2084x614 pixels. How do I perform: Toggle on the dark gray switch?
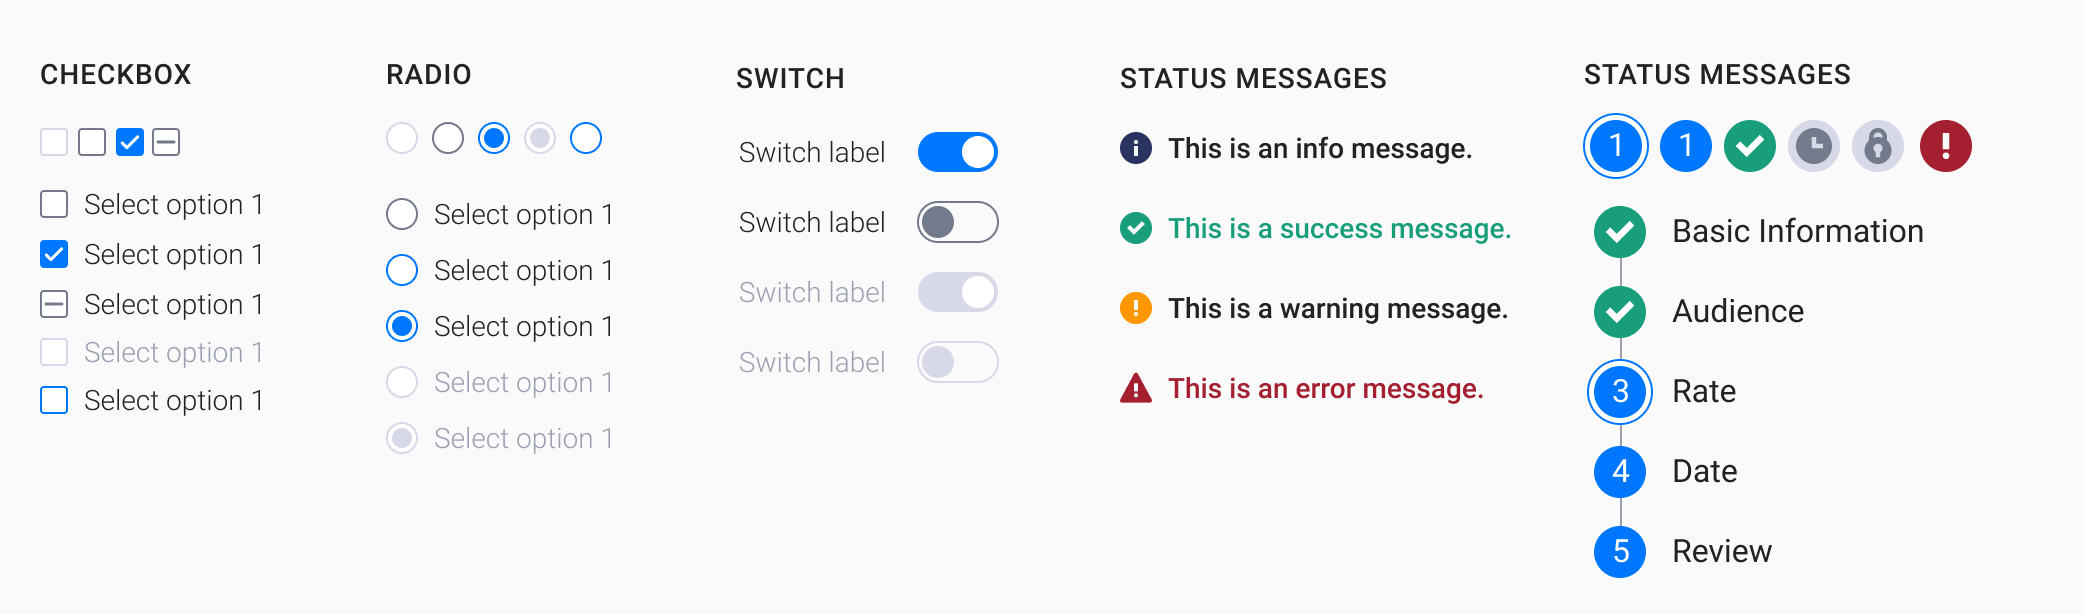click(x=957, y=222)
